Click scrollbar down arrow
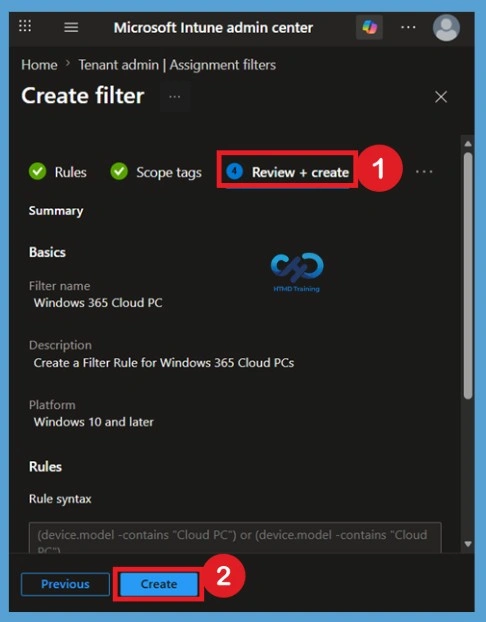 pyautogui.click(x=468, y=544)
